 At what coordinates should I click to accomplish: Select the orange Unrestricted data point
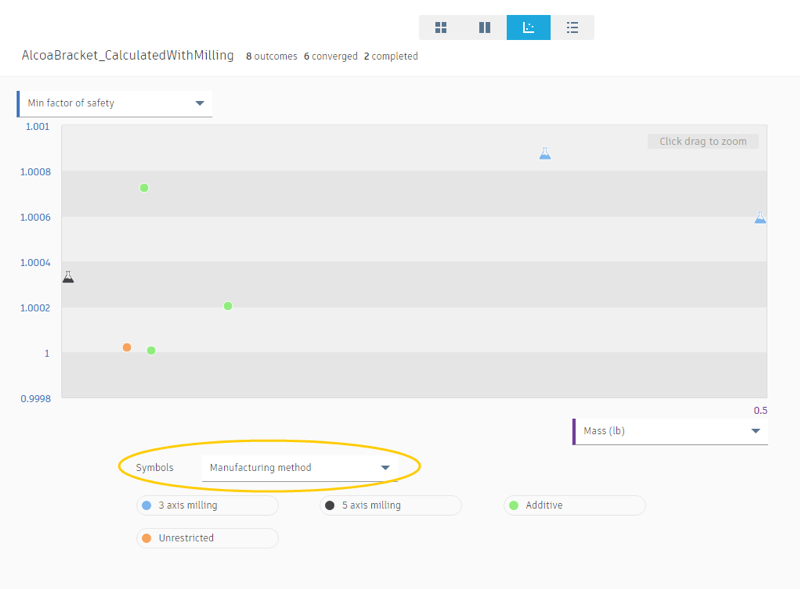(127, 347)
